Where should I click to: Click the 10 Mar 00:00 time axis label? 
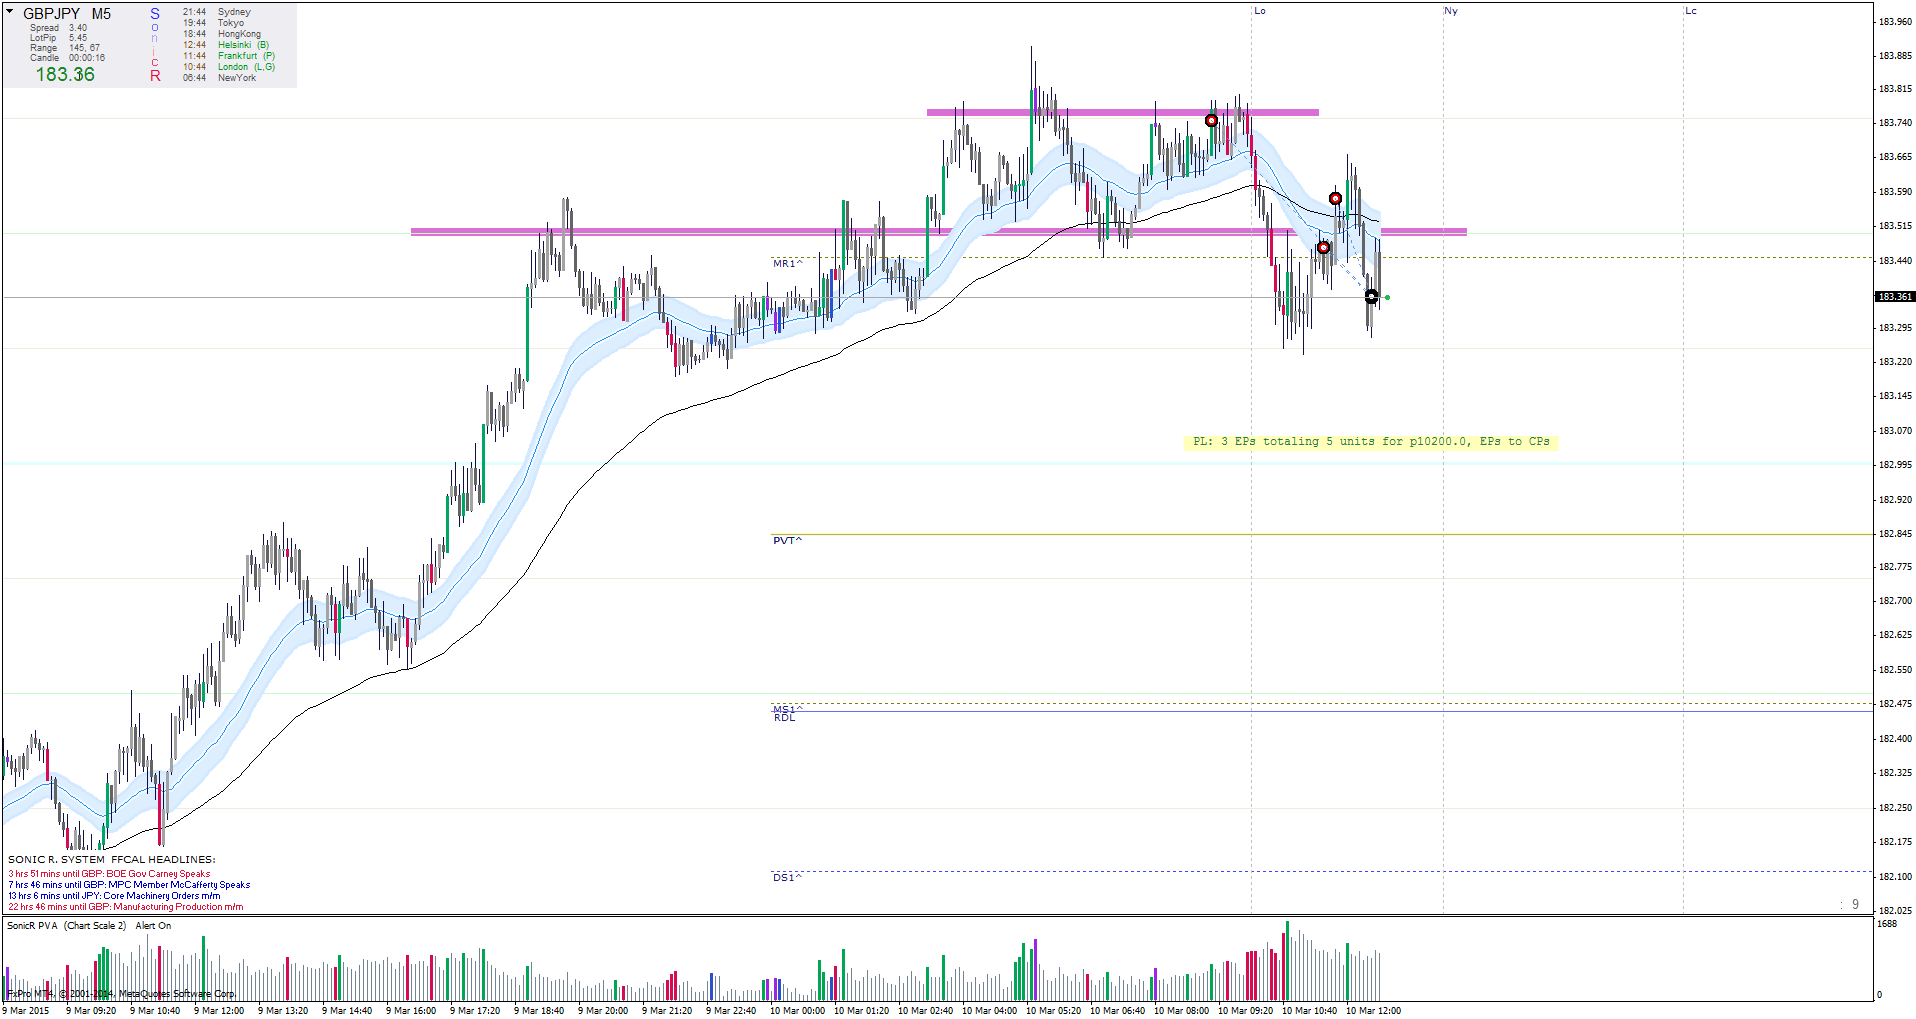(797, 1011)
